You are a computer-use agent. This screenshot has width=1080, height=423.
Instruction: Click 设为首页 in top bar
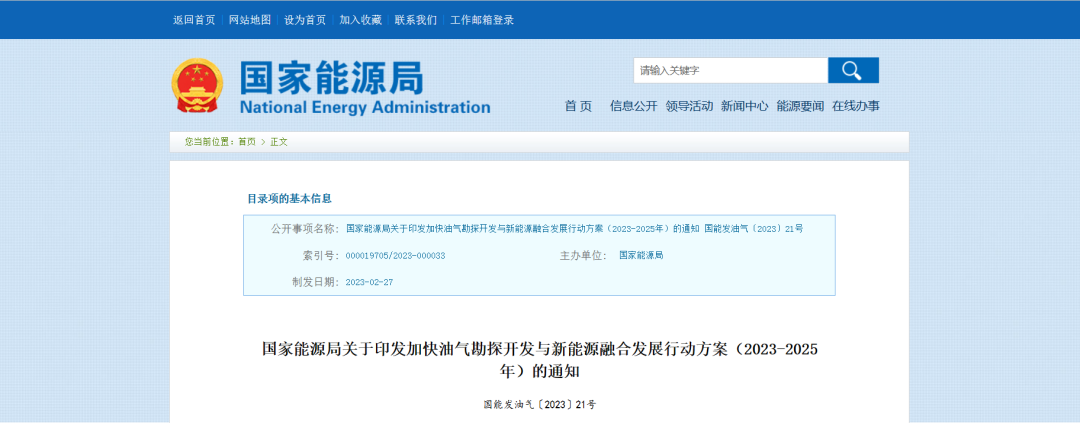[305, 20]
